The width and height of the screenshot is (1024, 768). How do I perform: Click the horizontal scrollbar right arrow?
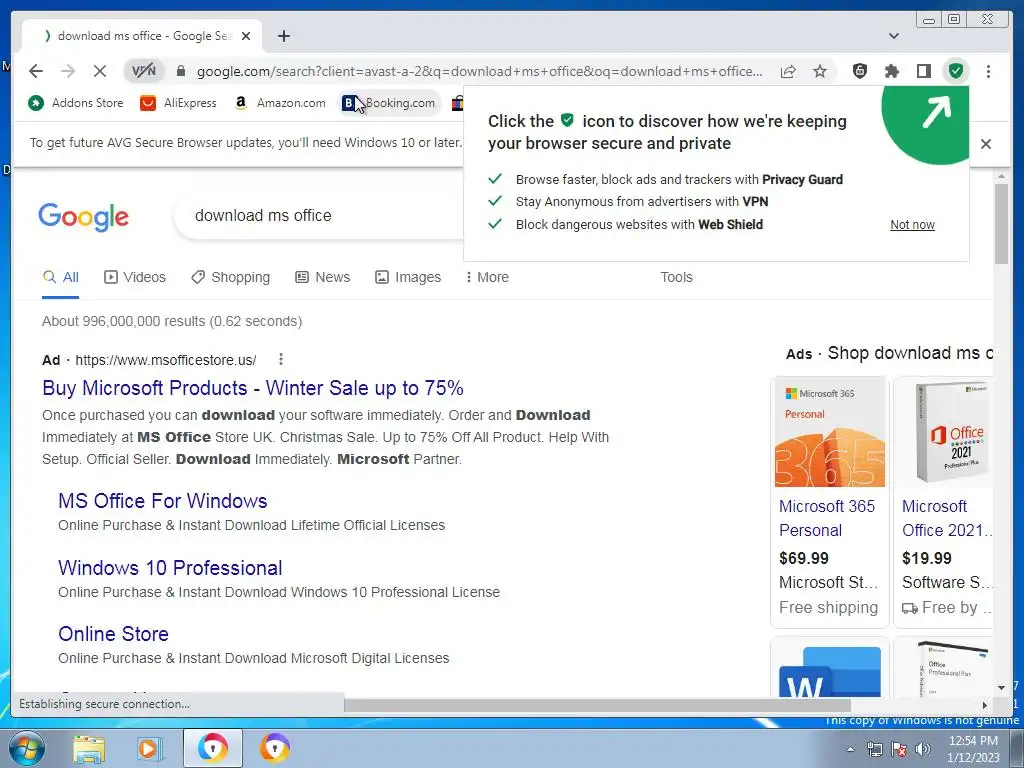point(985,705)
